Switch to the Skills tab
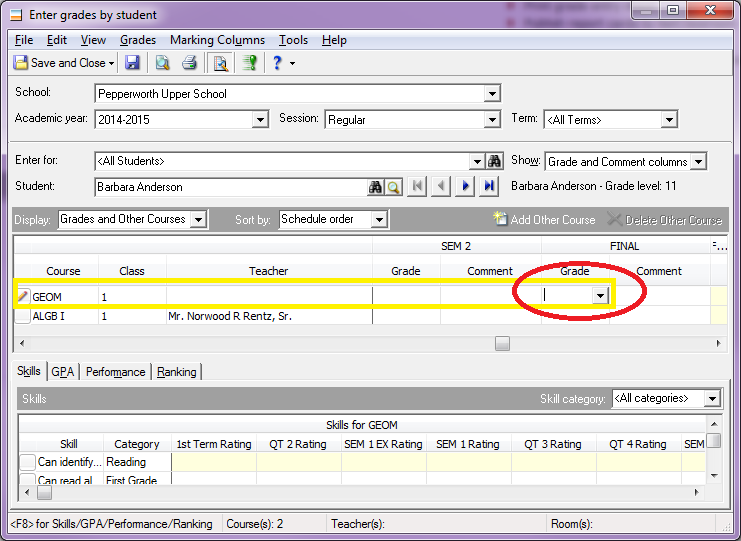 (x=29, y=371)
